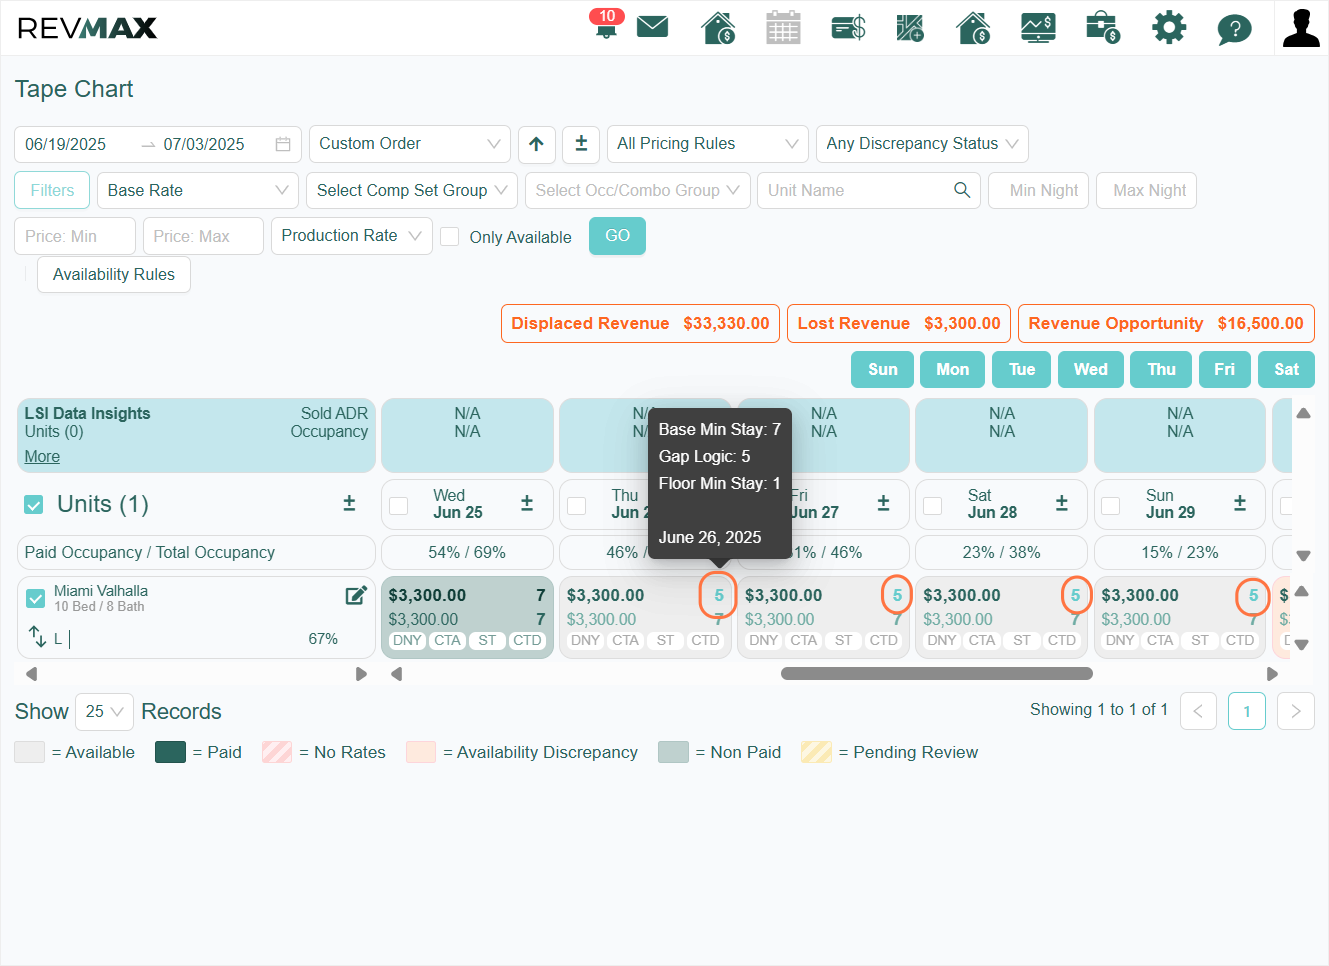
Task: Open the payment card dollar icon
Action: pyautogui.click(x=848, y=27)
